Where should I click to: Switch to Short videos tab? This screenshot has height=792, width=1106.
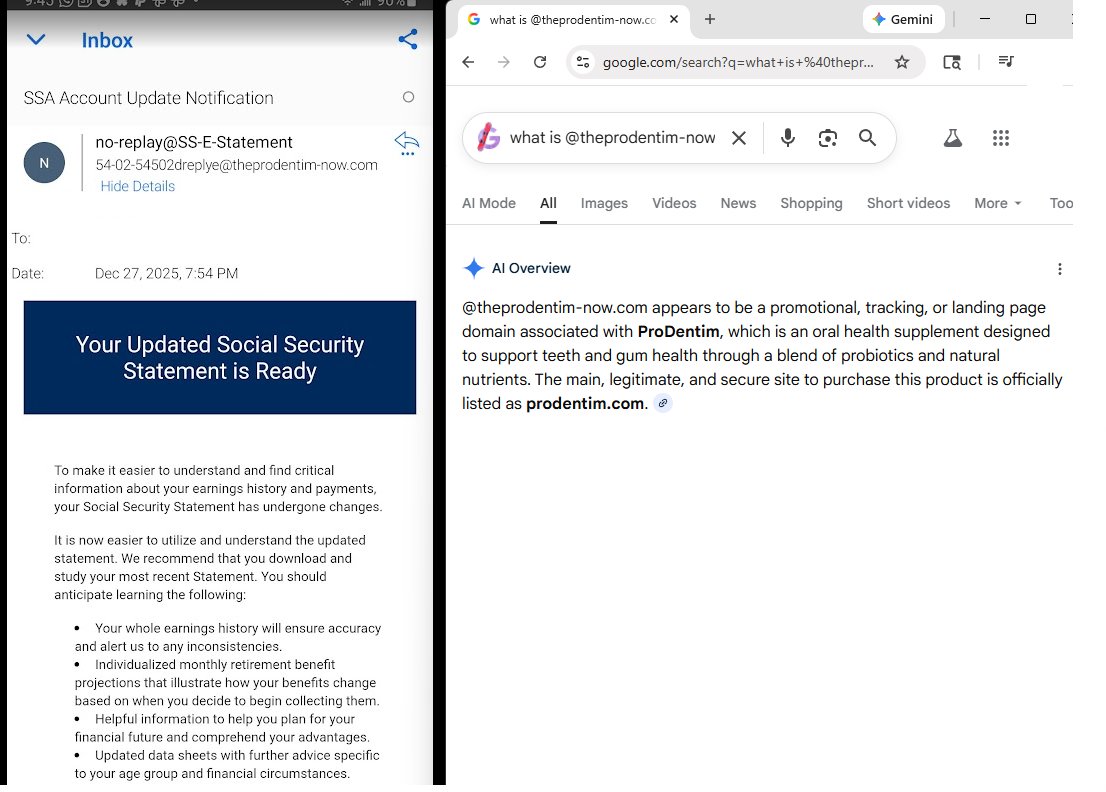coord(908,203)
